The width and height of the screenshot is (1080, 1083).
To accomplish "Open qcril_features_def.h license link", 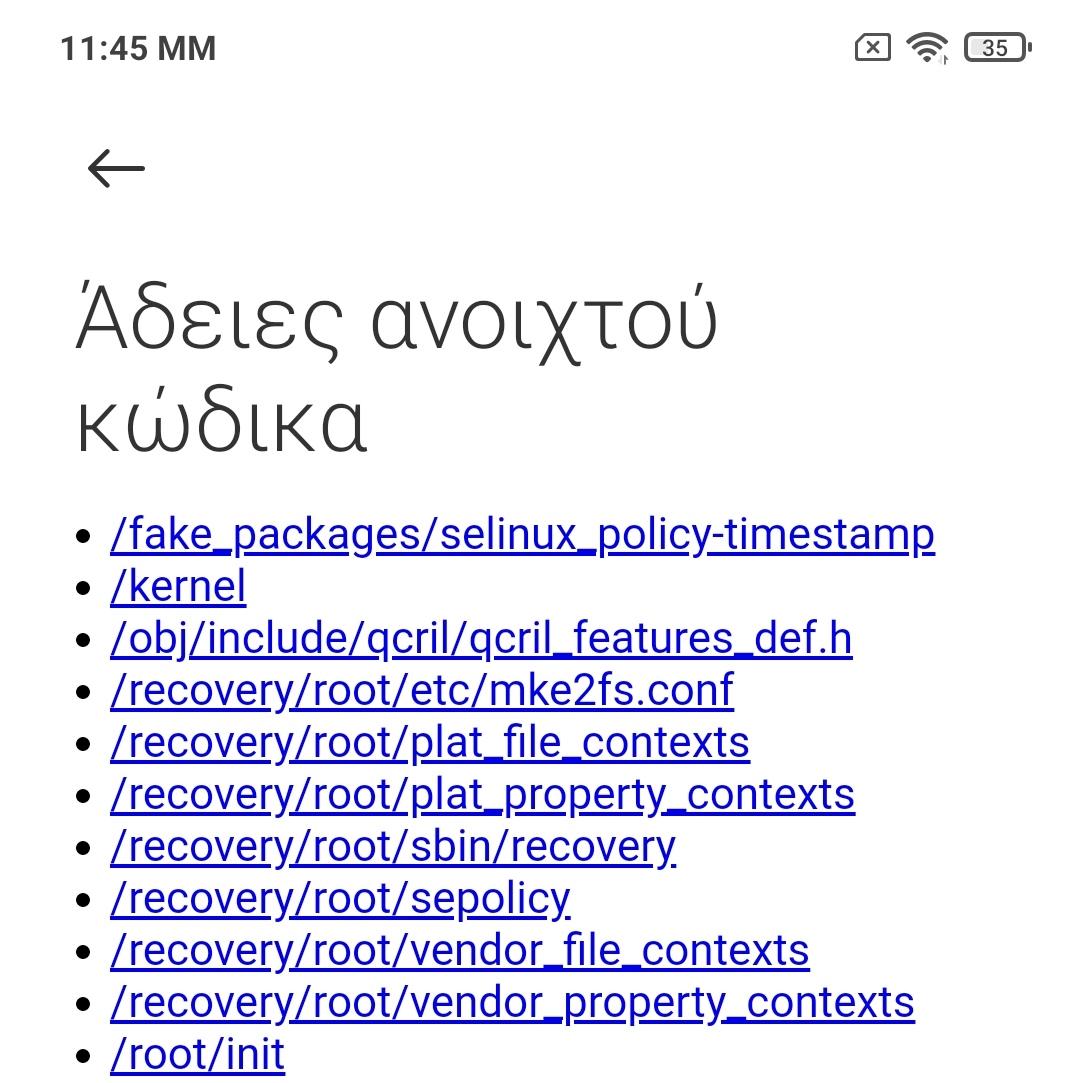I will (481, 639).
